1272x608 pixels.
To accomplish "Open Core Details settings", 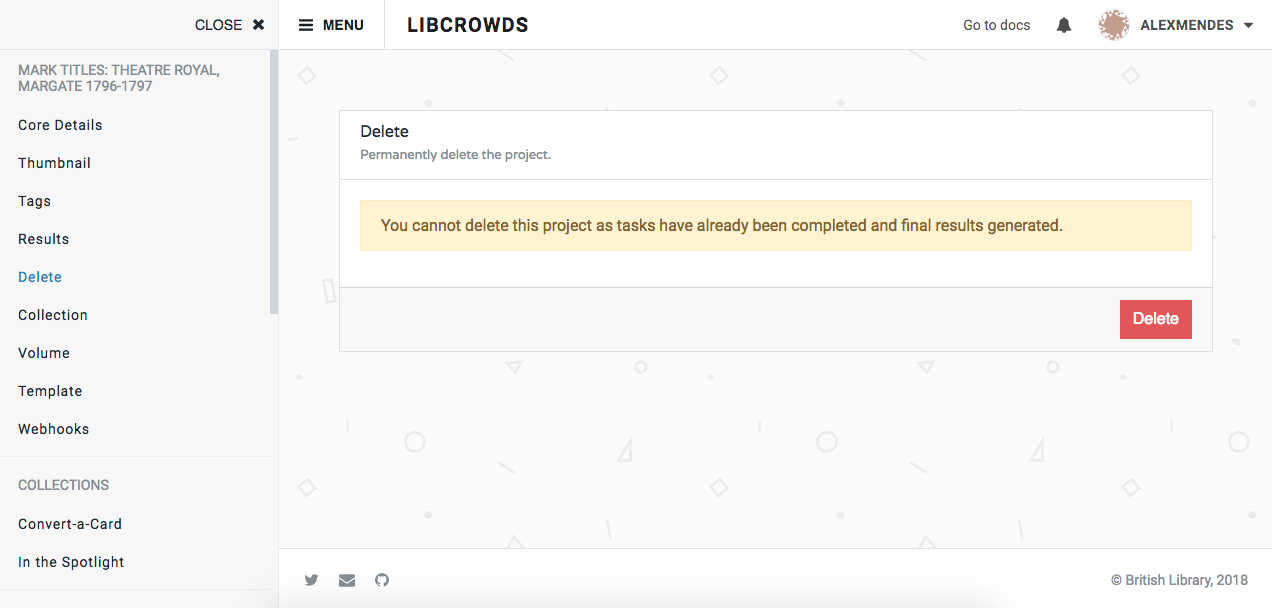I will [x=60, y=124].
